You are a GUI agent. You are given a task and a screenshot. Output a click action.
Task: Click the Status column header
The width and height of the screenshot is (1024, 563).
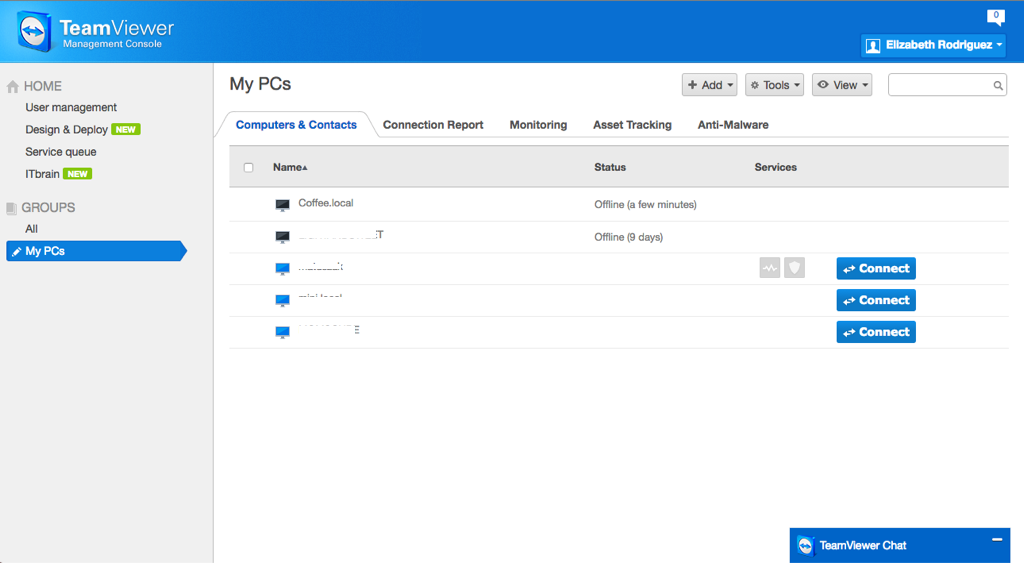point(610,167)
